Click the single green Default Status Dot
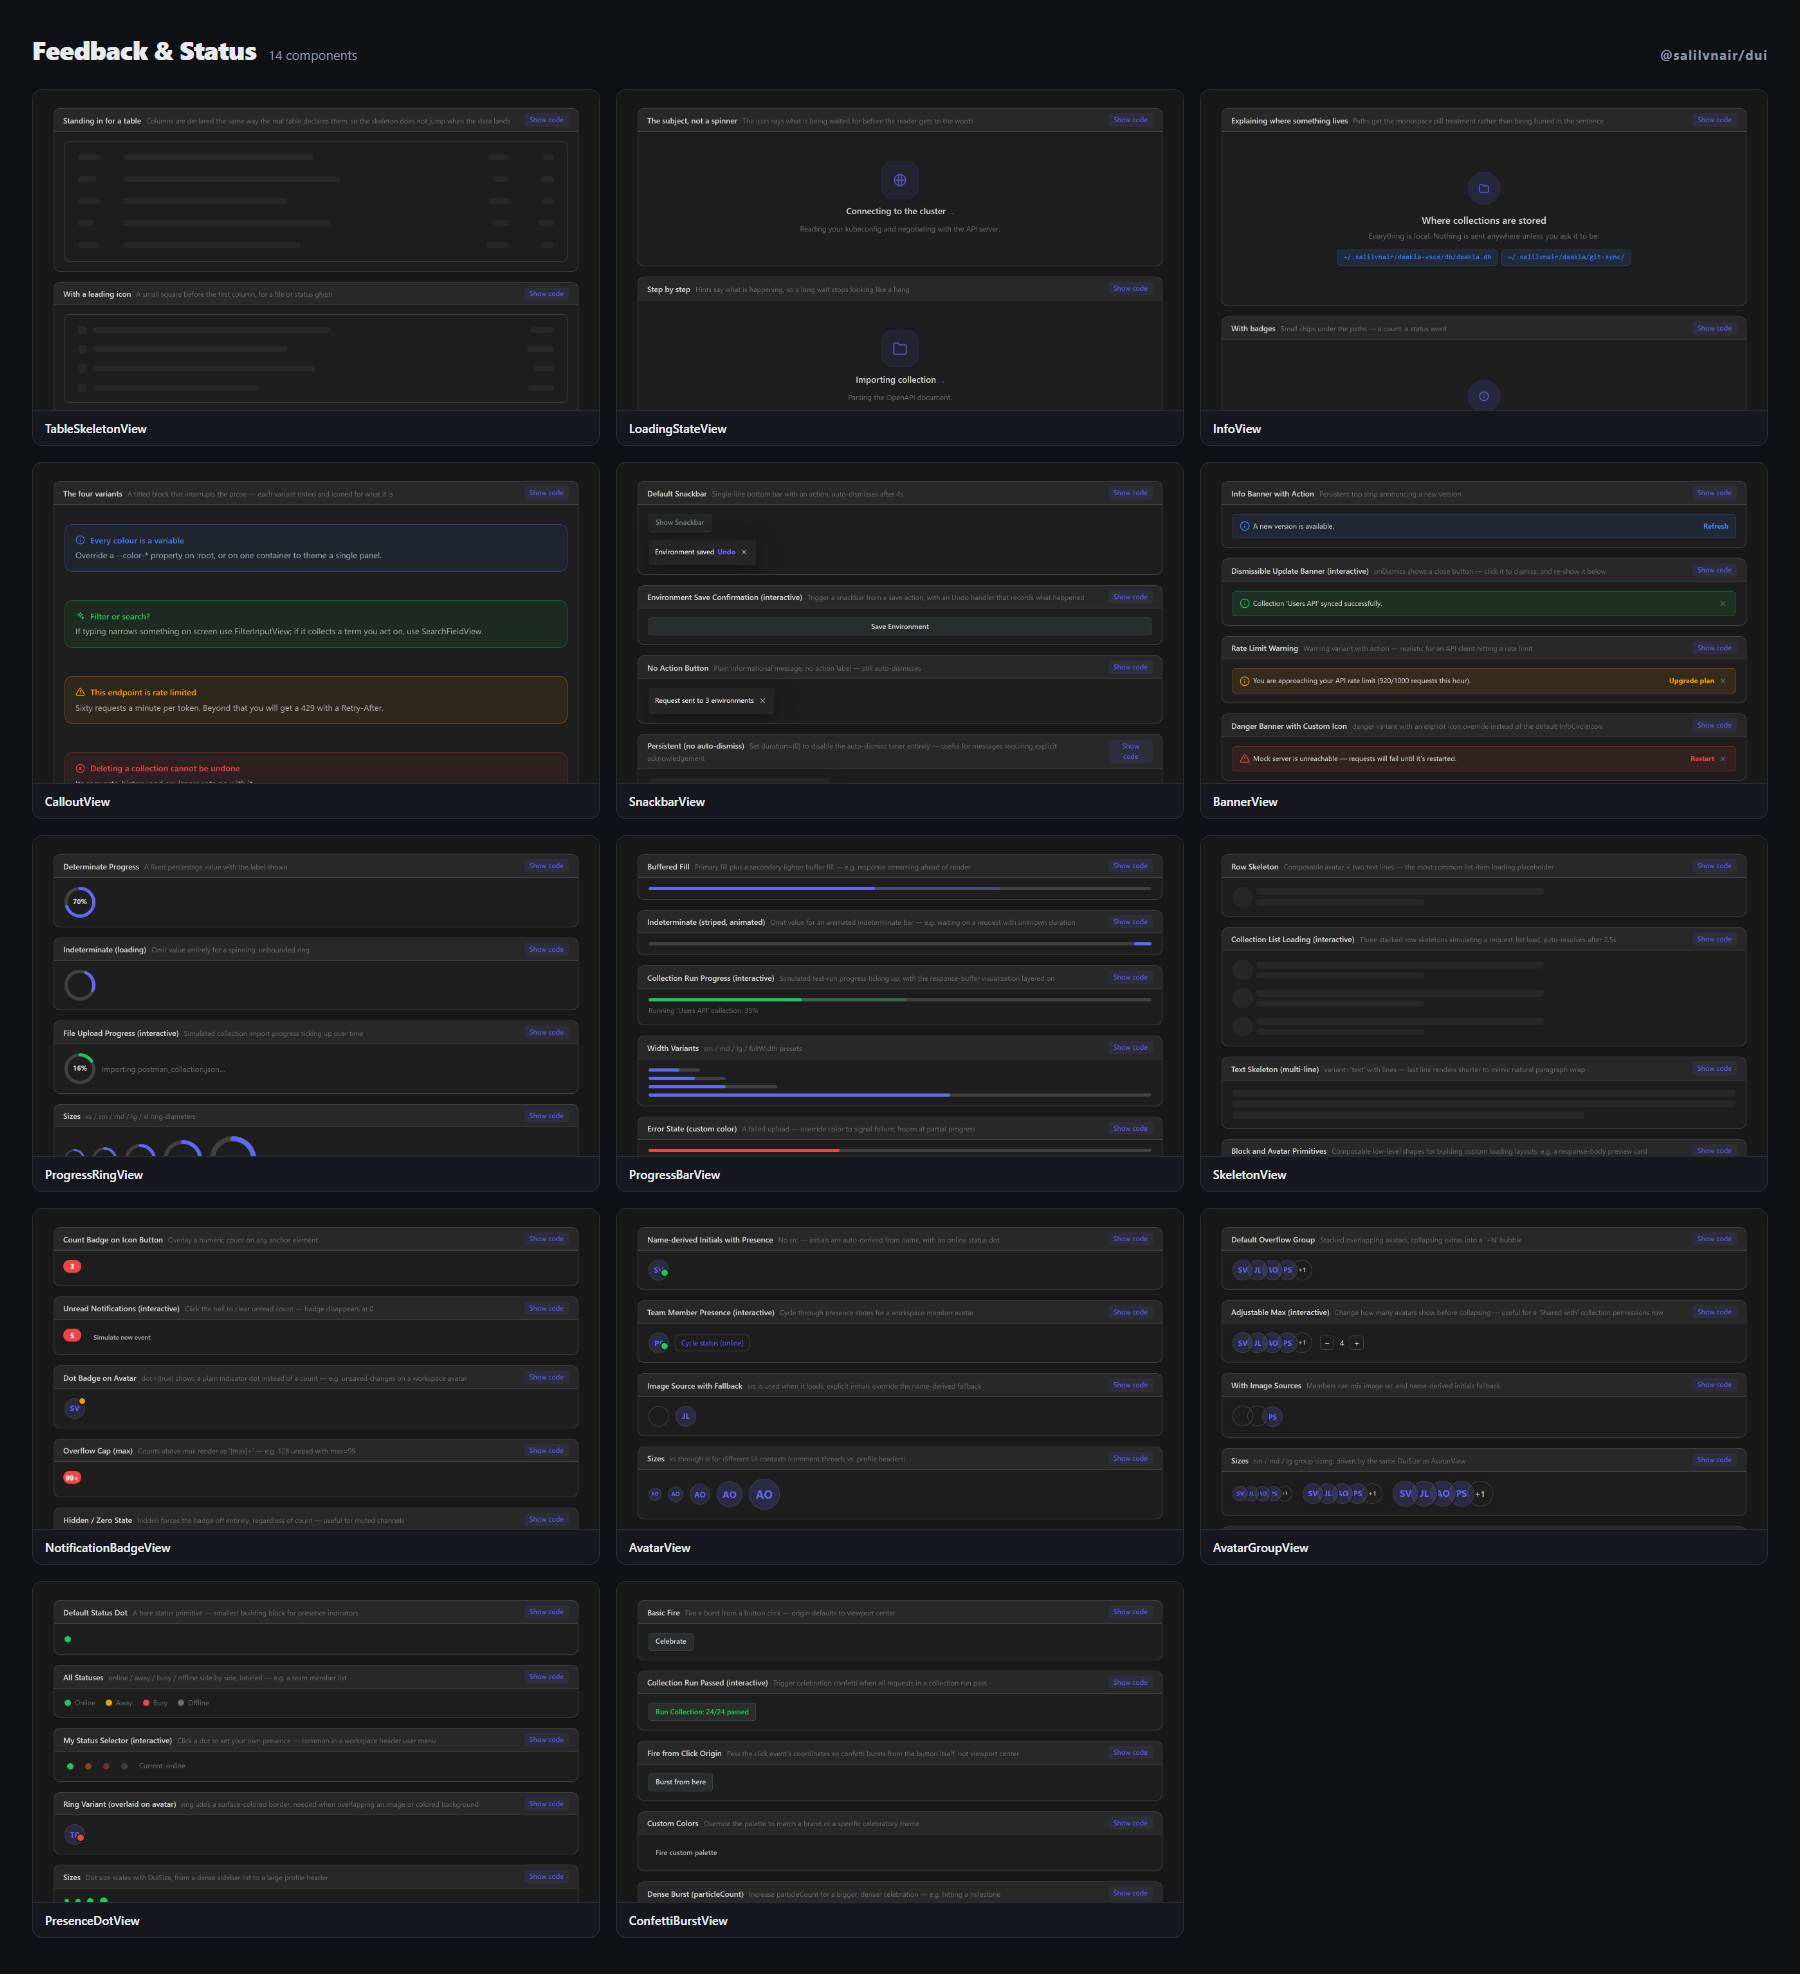 (x=68, y=1640)
